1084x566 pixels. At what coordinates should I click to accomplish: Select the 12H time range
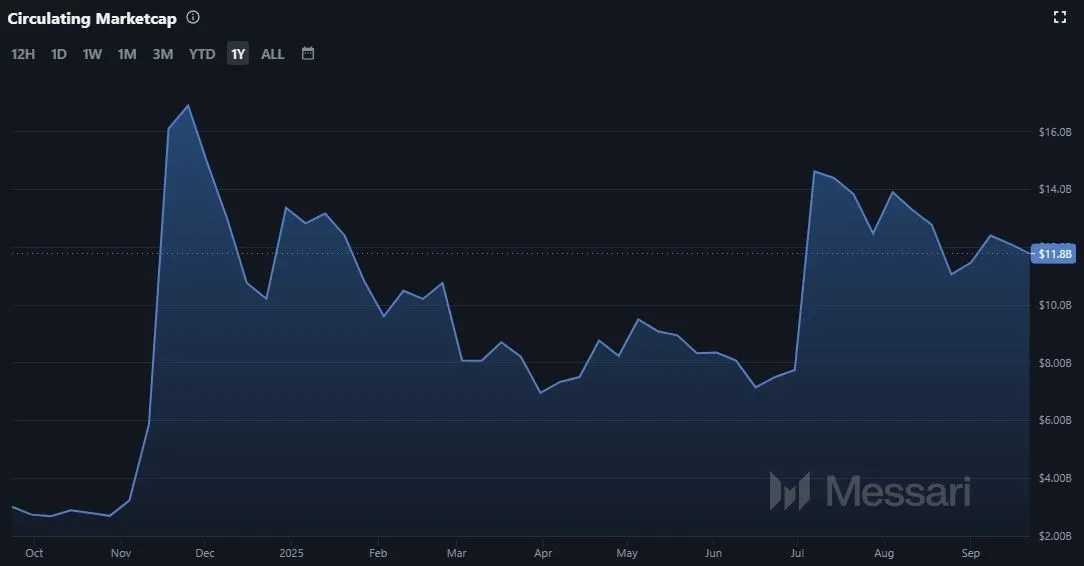(23, 54)
